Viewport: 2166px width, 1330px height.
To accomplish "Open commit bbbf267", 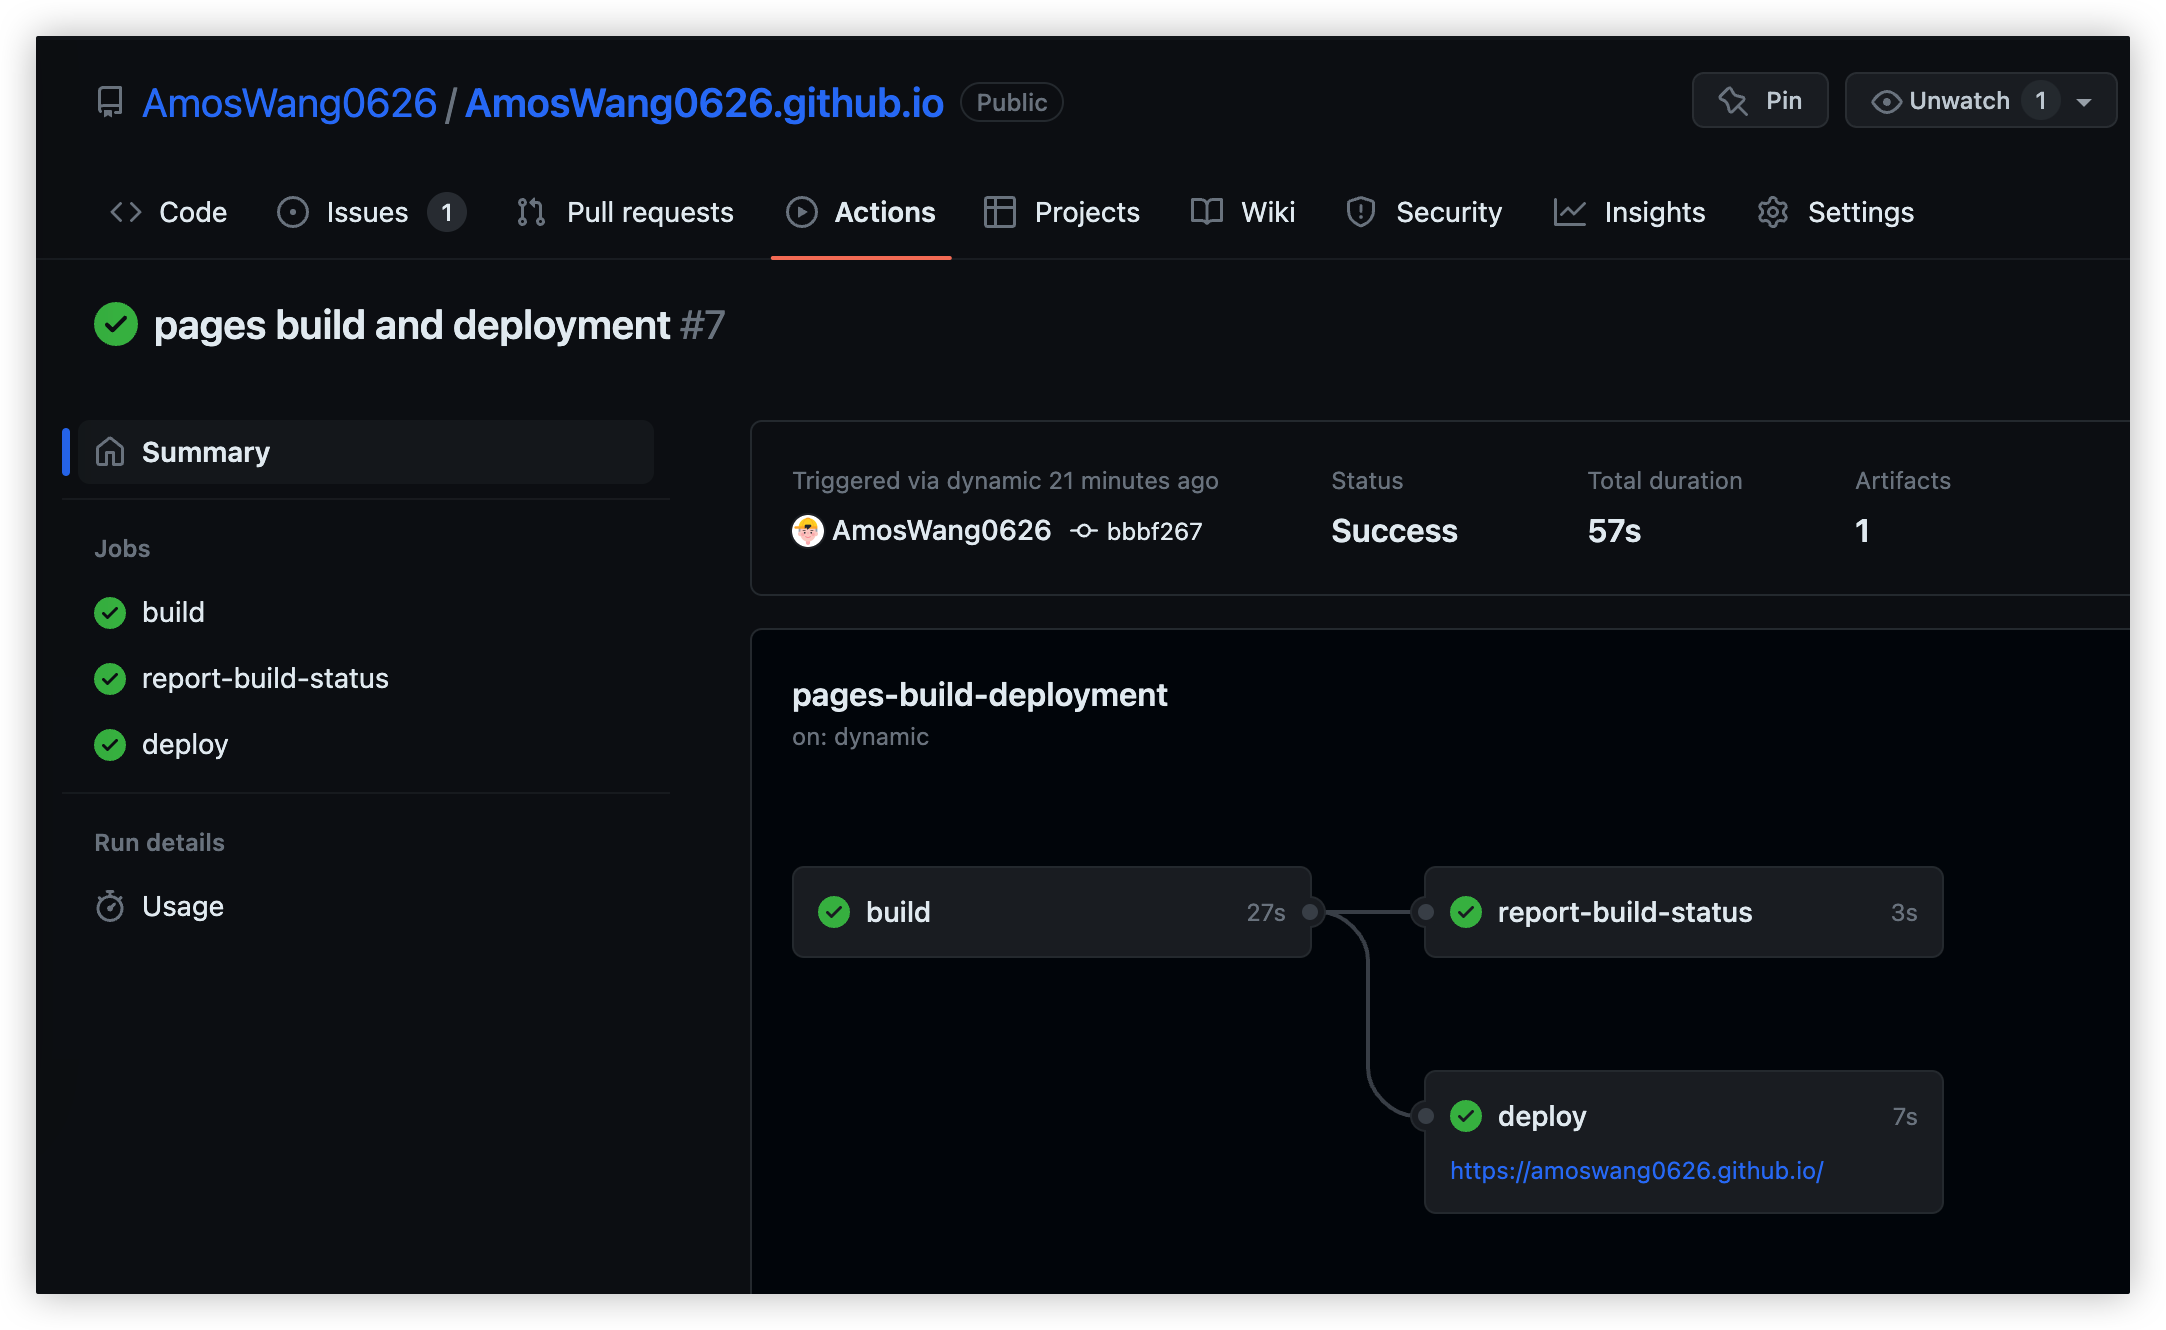I will (x=1153, y=531).
